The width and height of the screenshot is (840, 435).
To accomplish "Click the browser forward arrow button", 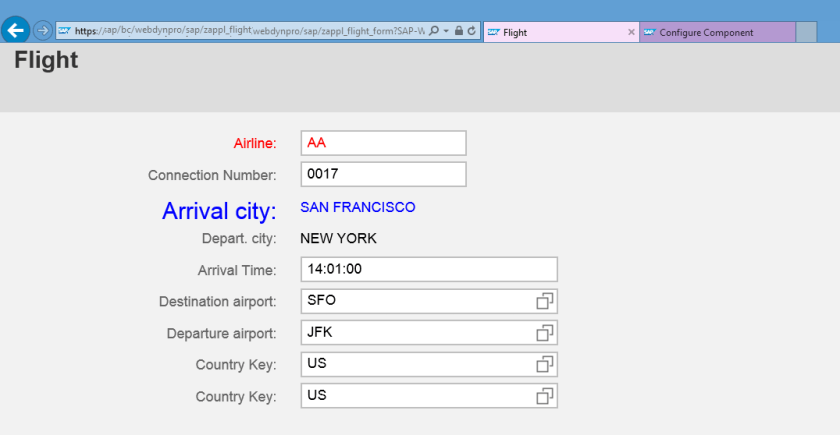I will pos(43,31).
